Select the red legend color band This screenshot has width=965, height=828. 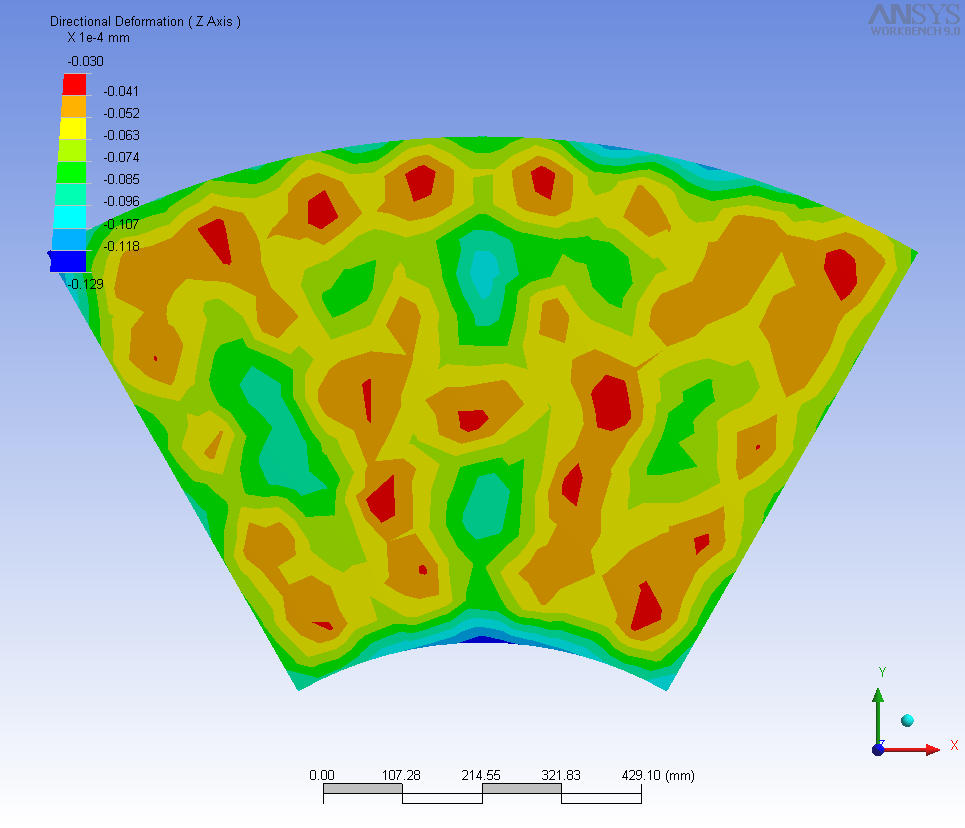click(x=74, y=84)
